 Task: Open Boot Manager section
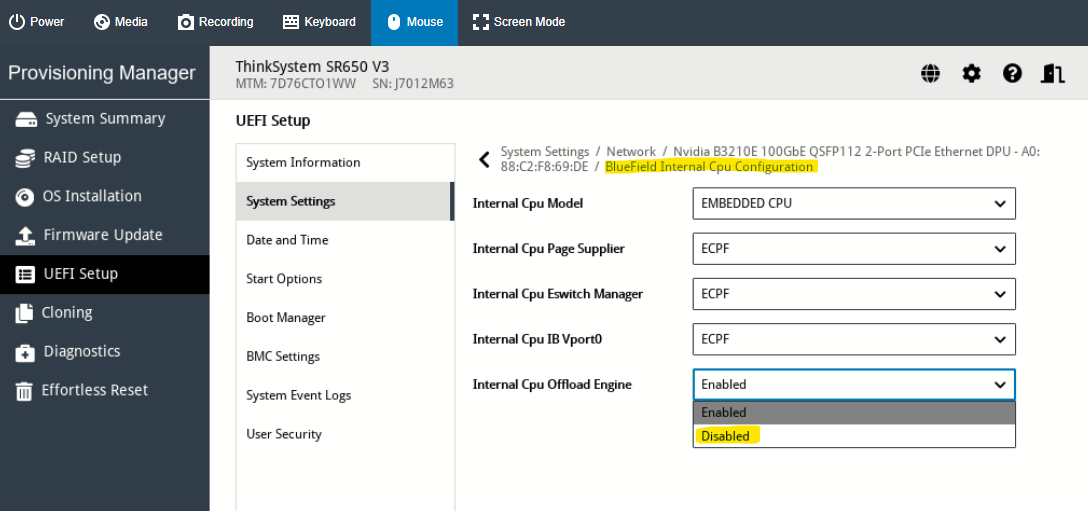(345, 318)
